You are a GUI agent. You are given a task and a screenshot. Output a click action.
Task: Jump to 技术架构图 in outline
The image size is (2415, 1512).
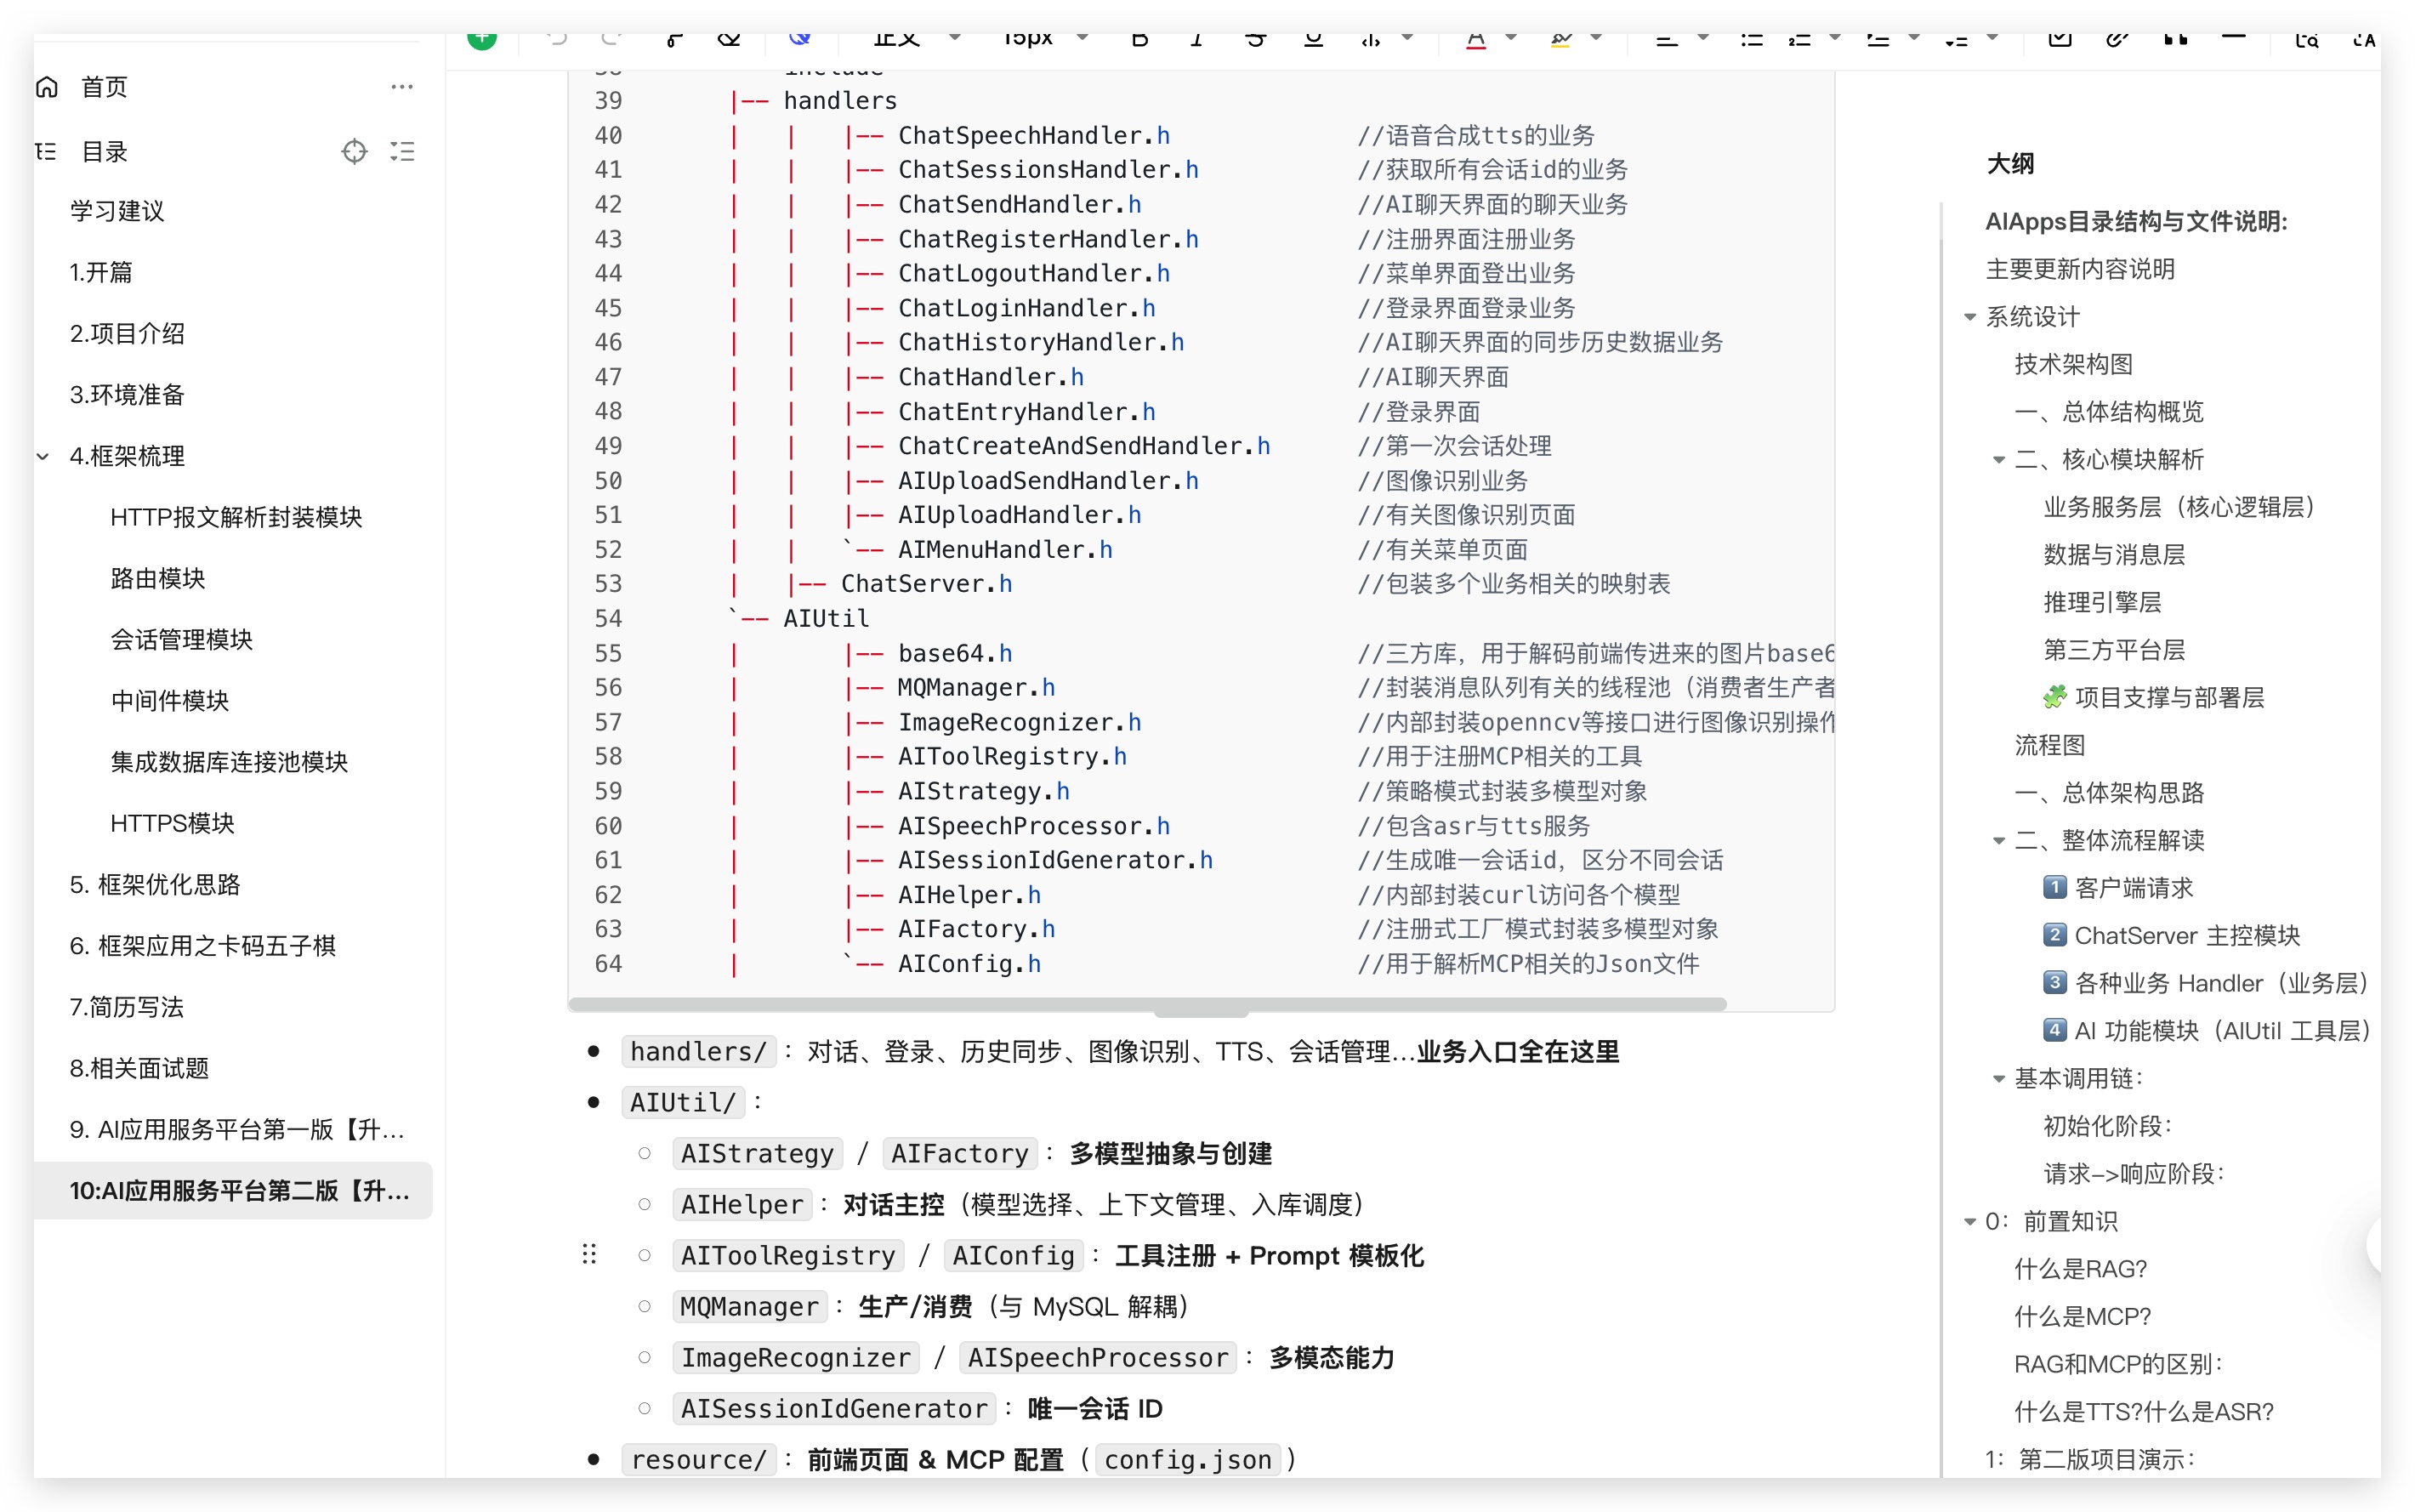click(2072, 365)
